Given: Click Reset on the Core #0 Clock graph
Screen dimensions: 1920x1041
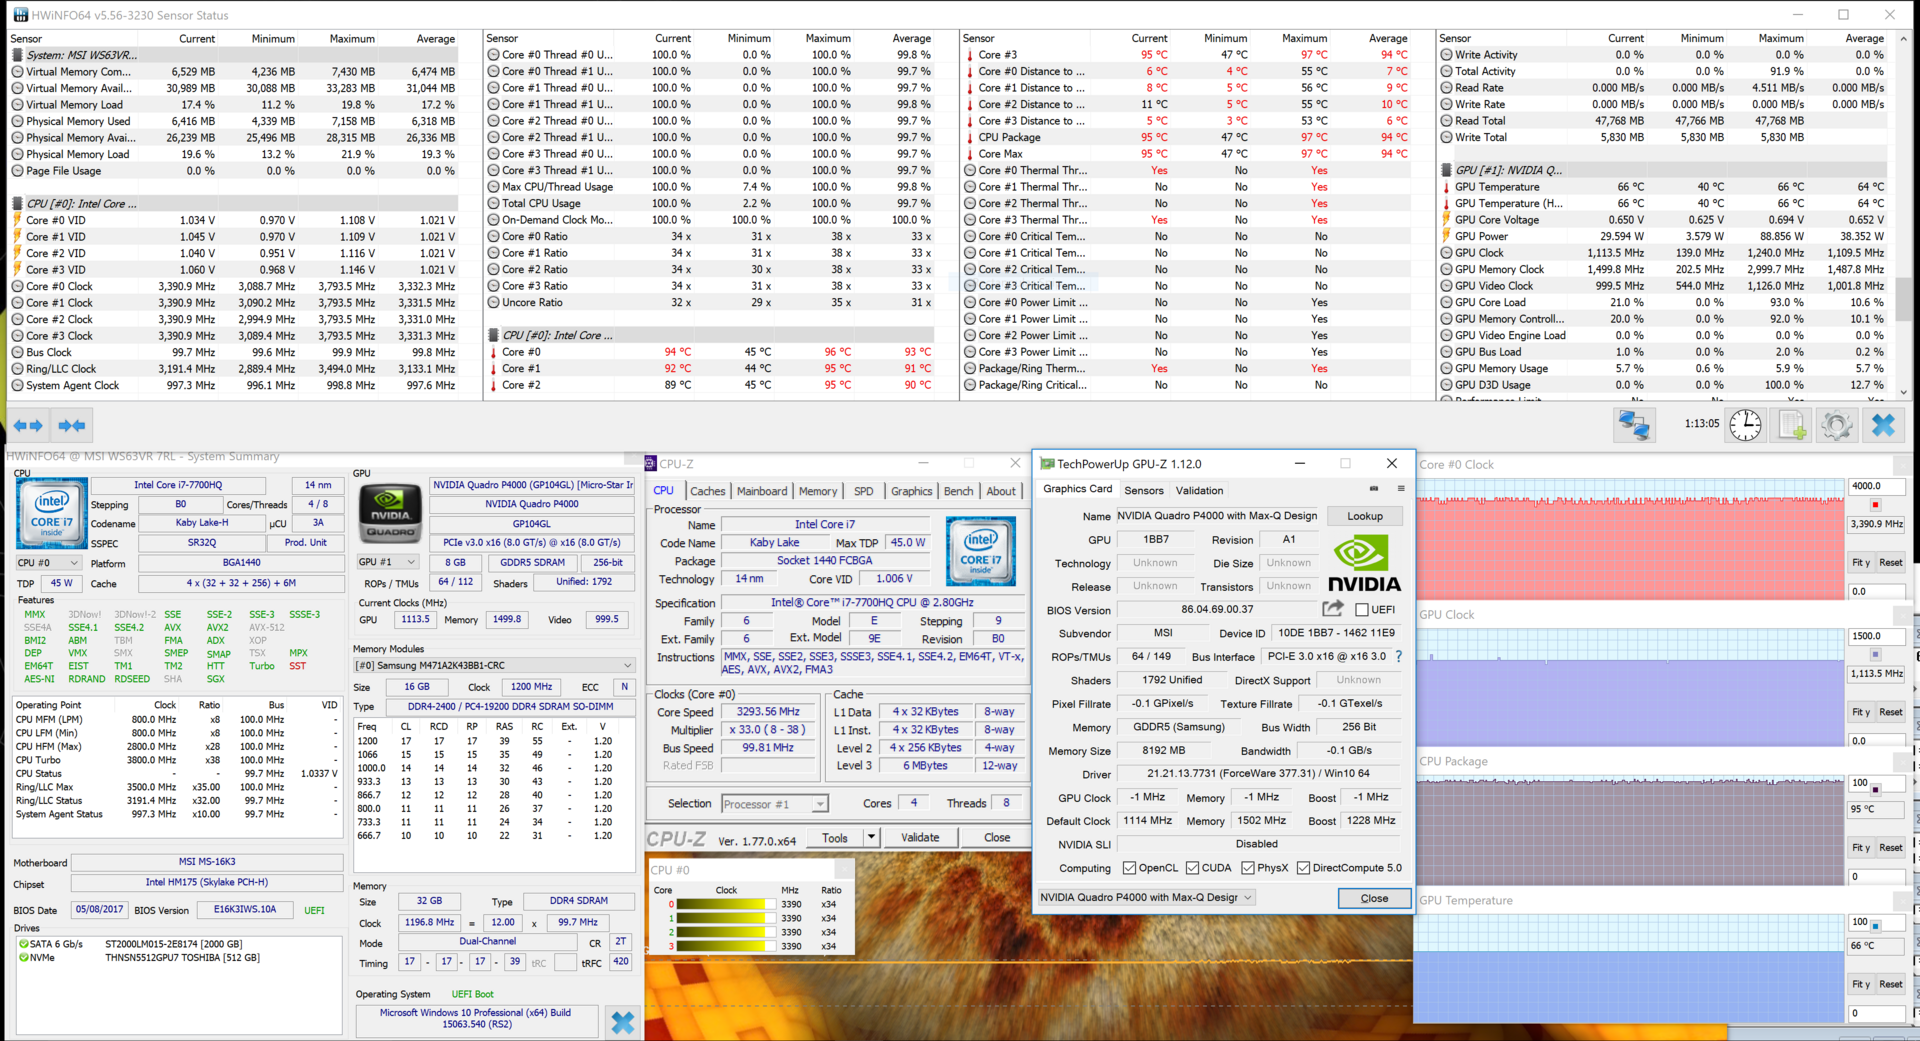Looking at the screenshot, I should pos(1891,562).
